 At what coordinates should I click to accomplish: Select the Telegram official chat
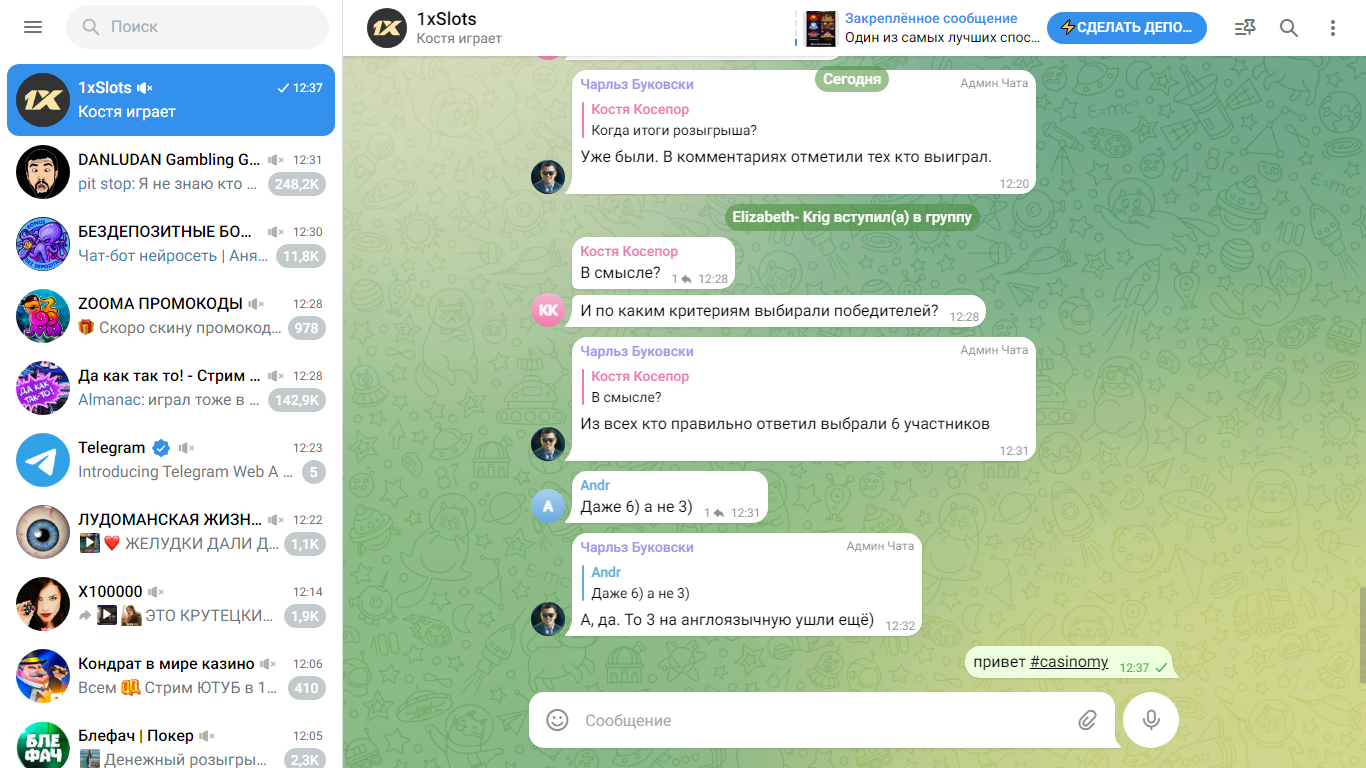pos(171,460)
